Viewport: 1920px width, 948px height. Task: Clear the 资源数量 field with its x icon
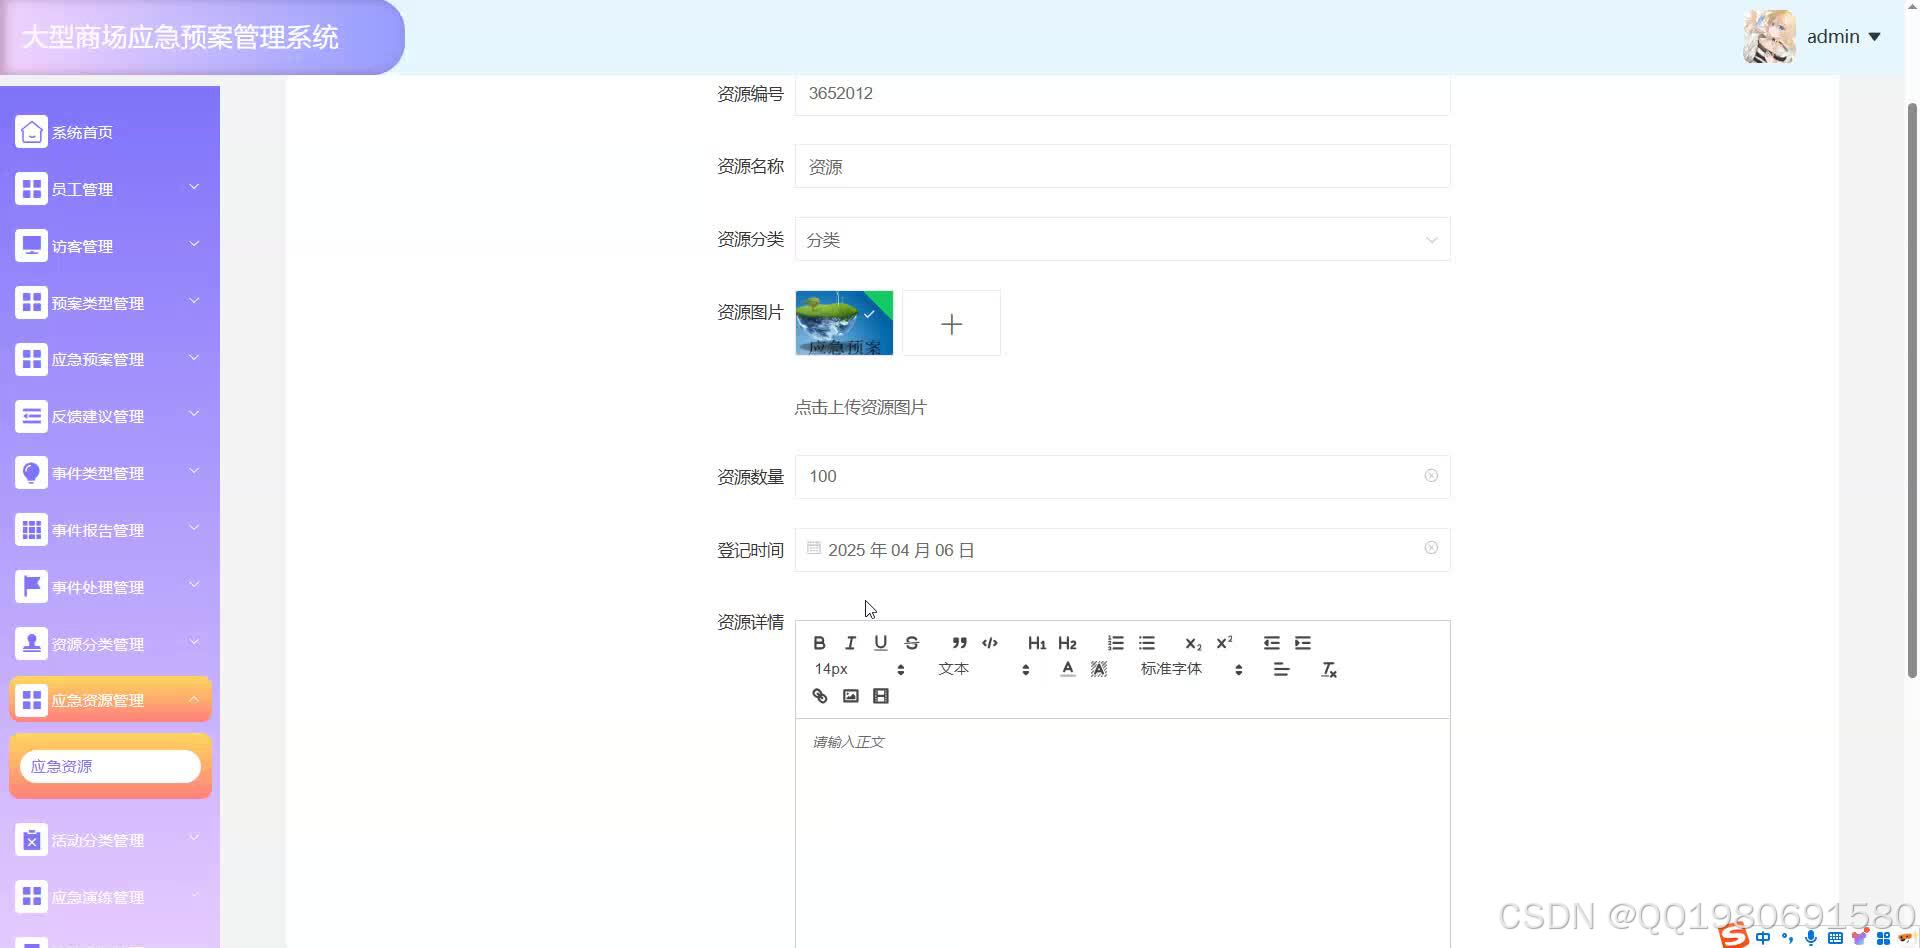1431,476
